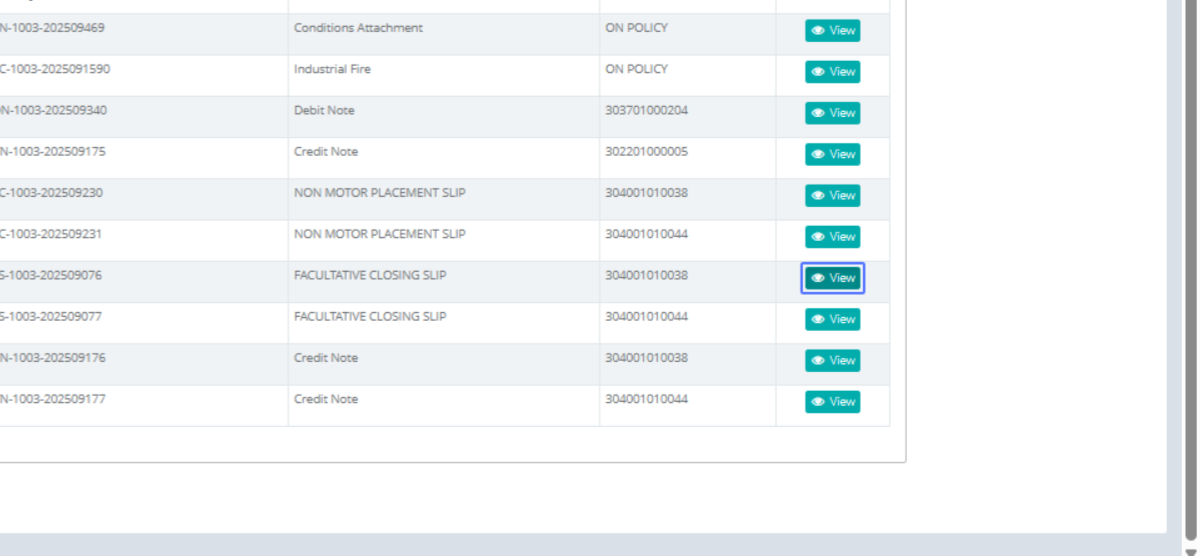The image size is (1200, 556).
Task: Click scroll down arrow at bottom right
Action: coord(1190,551)
